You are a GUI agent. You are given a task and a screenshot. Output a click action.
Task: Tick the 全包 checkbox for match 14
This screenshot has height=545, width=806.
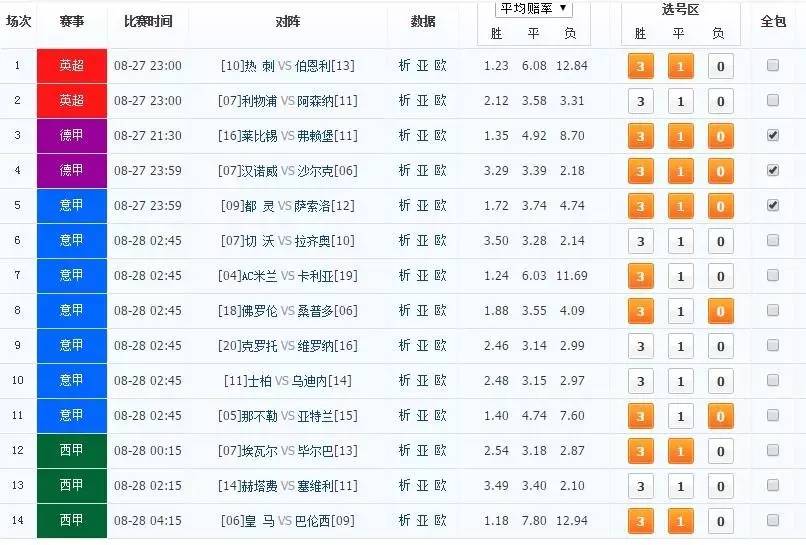click(773, 520)
